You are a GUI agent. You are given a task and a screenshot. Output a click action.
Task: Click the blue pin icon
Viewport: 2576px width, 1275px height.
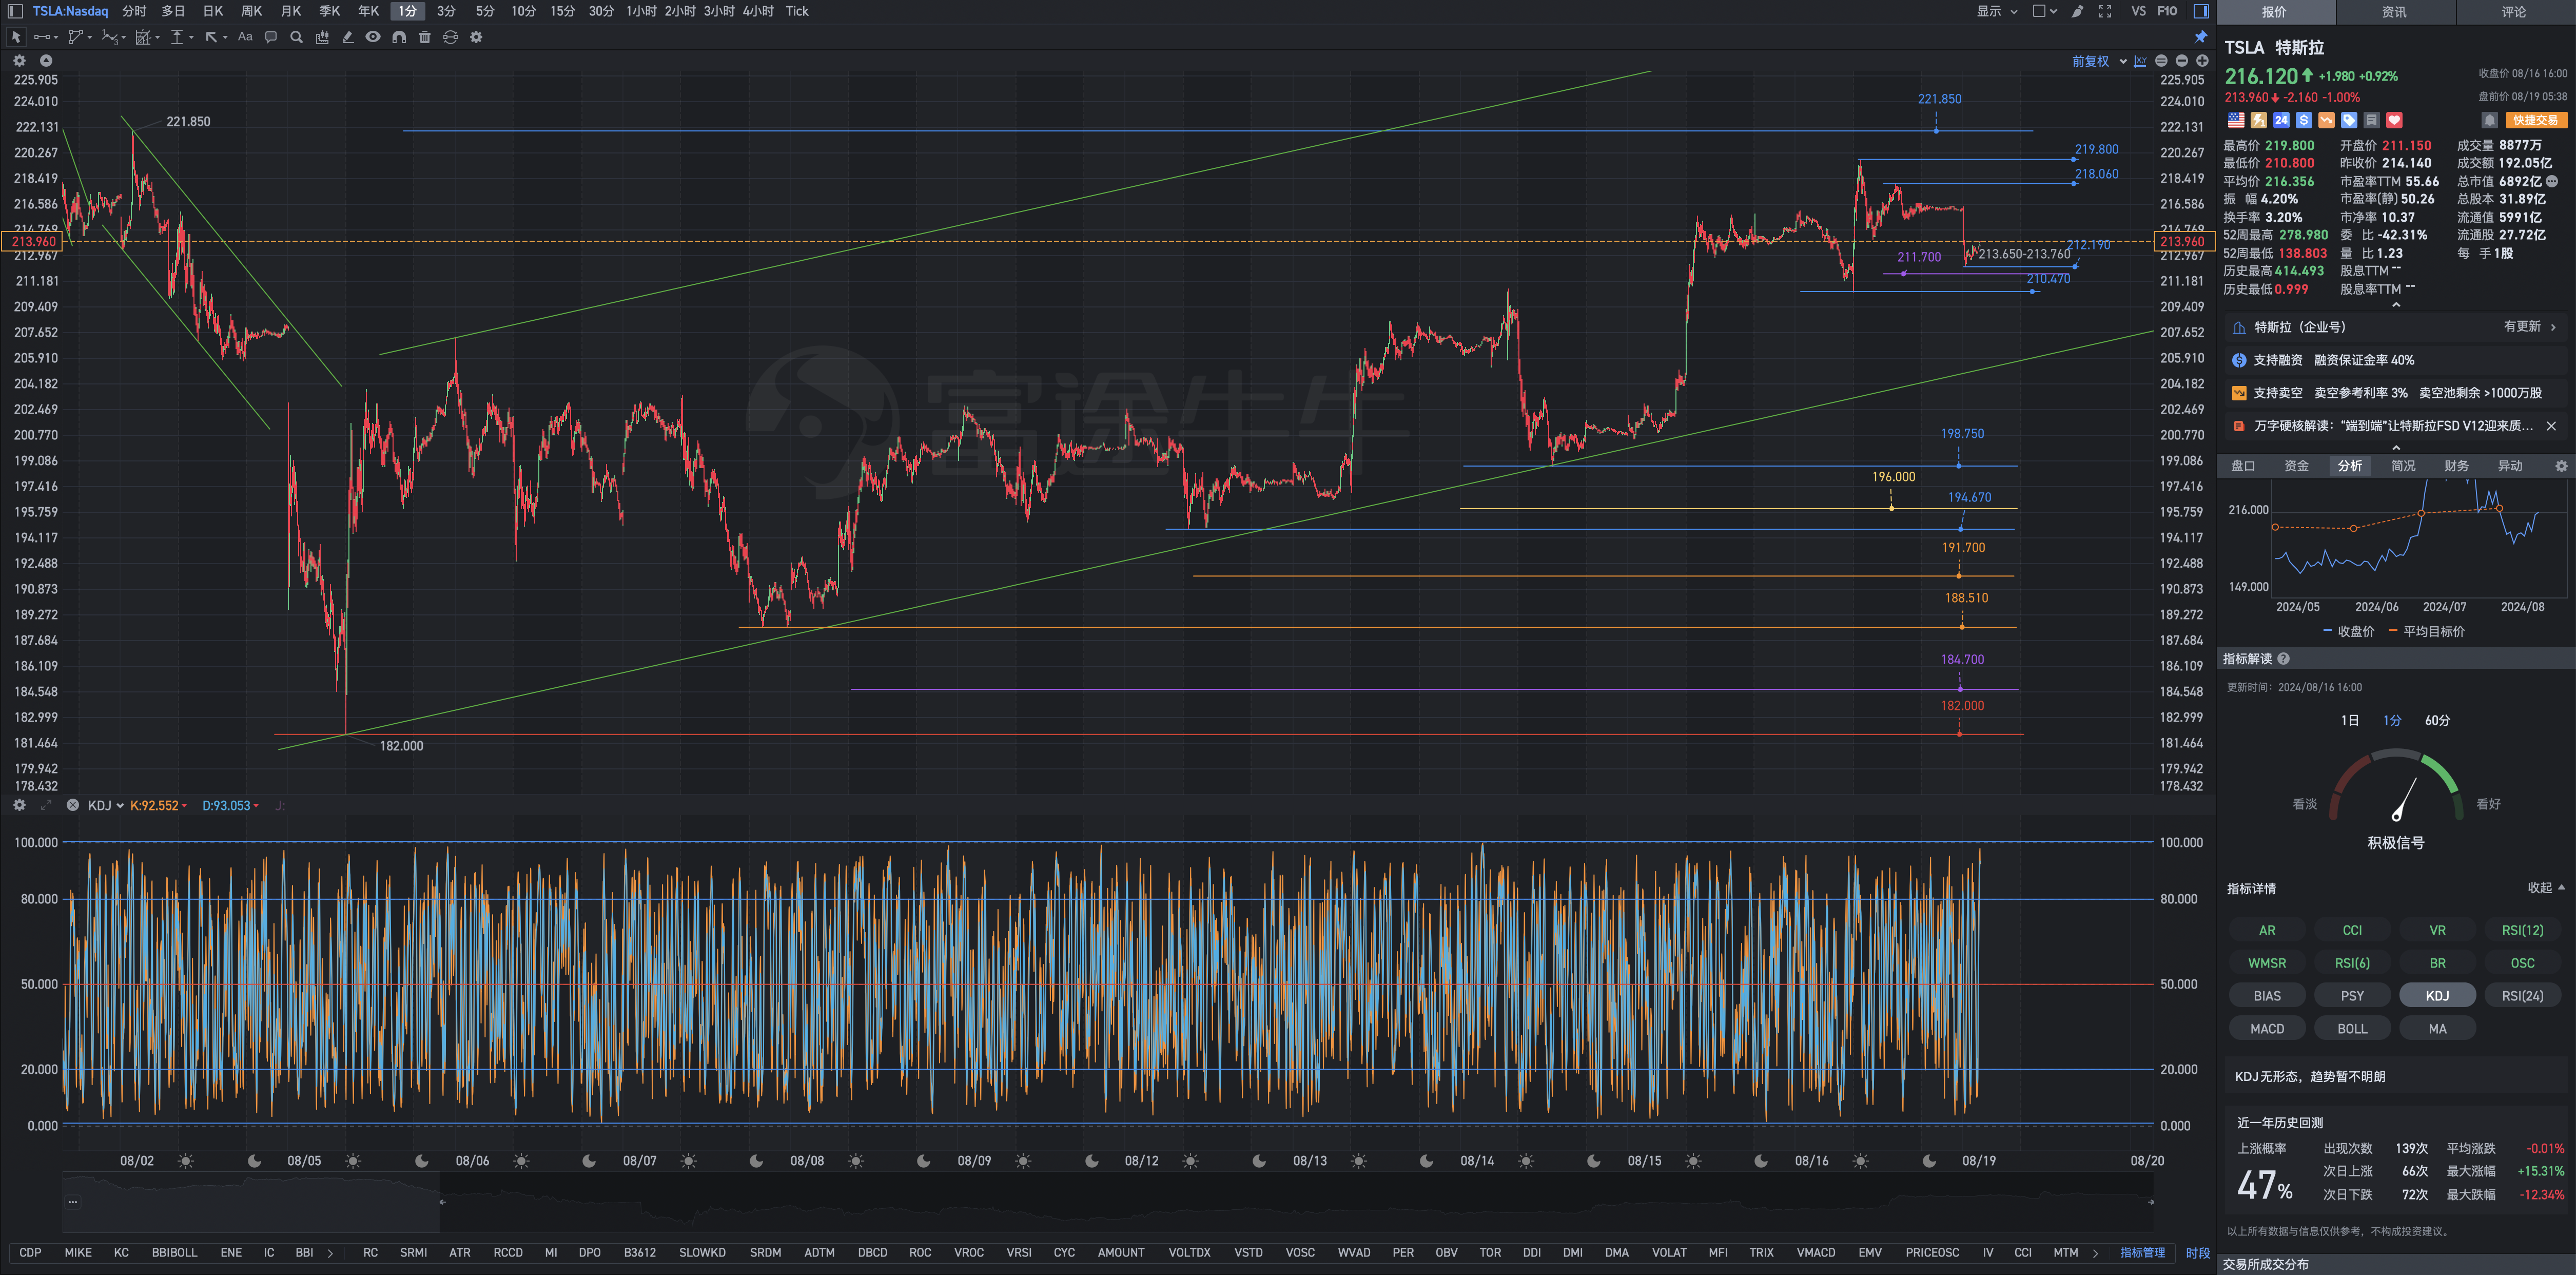(x=2200, y=37)
